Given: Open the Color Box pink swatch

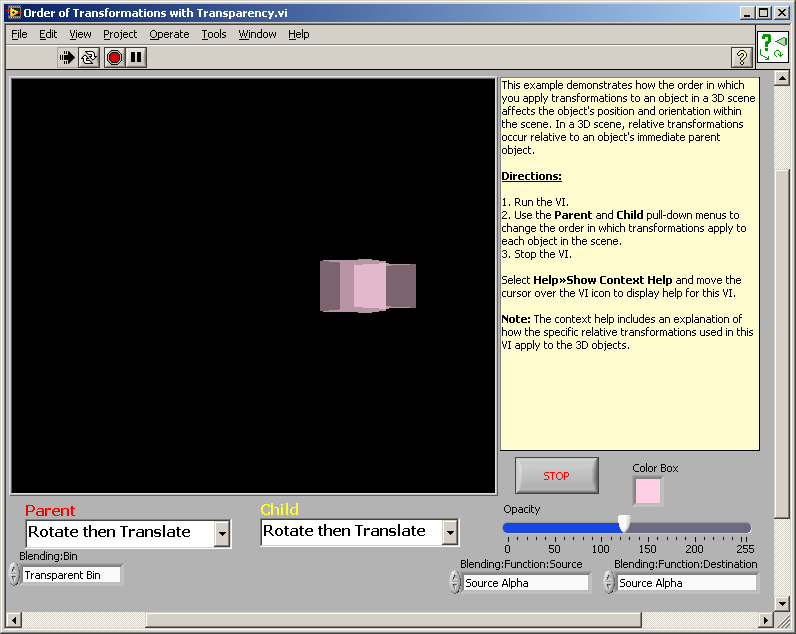Looking at the screenshot, I should [x=648, y=491].
